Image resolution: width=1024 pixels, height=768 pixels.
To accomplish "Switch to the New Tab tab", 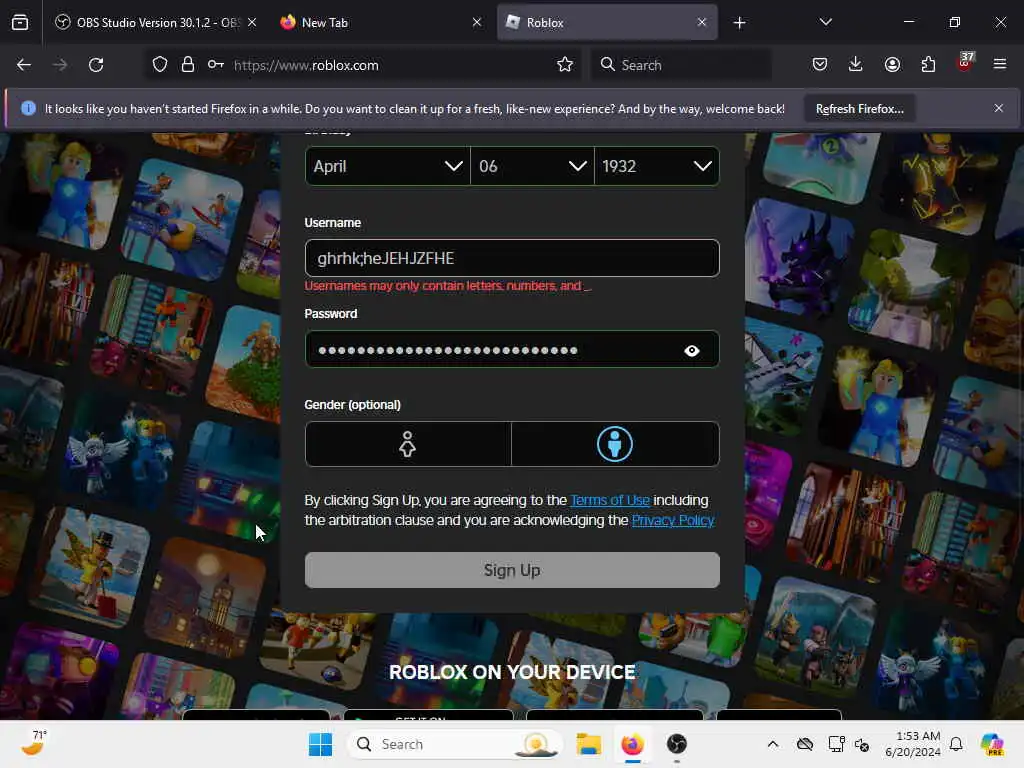I will [381, 23].
